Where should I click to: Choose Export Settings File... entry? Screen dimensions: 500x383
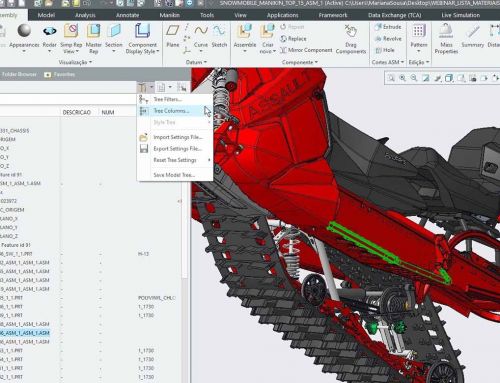point(175,149)
